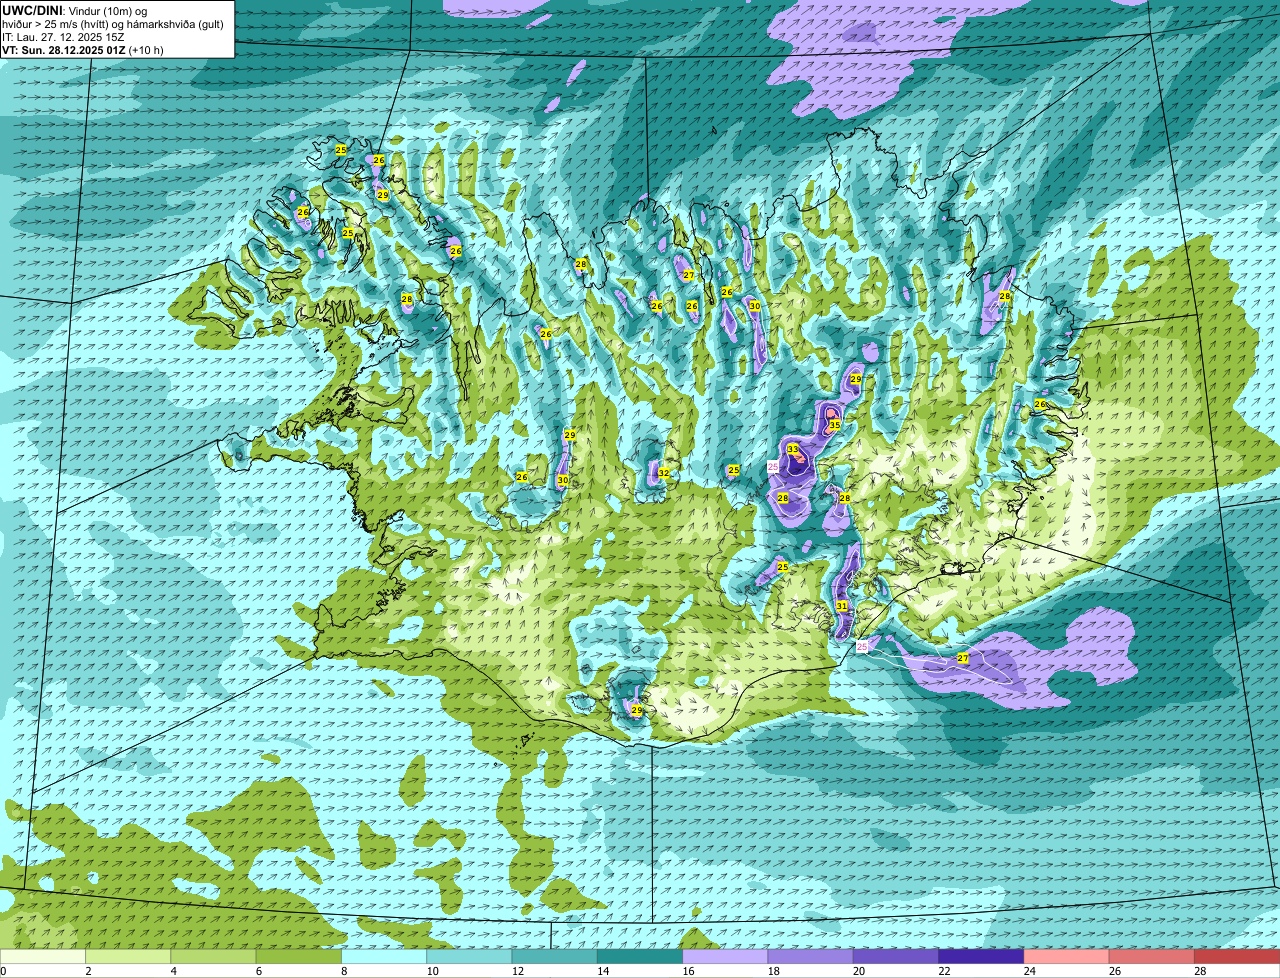This screenshot has width=1280, height=978.
Task: Click the 0–2 m/s pale yellow legend swatch
Action: click(43, 956)
